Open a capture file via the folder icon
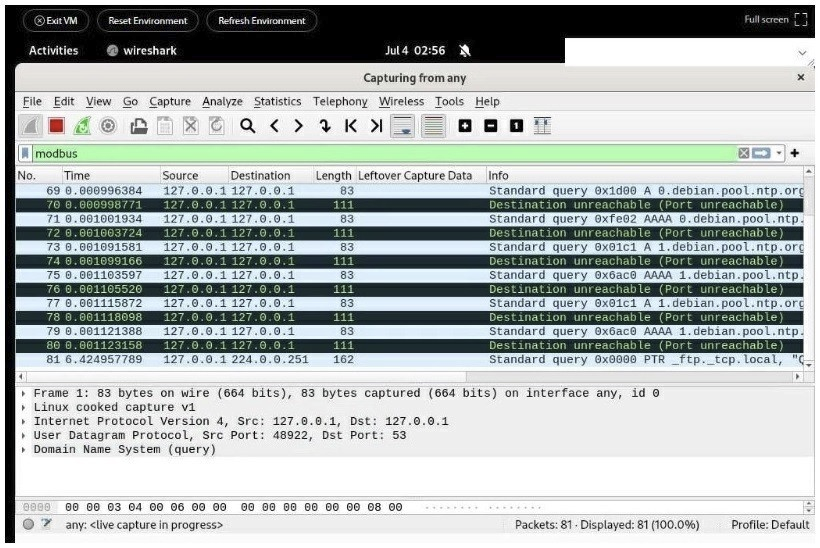 [x=139, y=126]
